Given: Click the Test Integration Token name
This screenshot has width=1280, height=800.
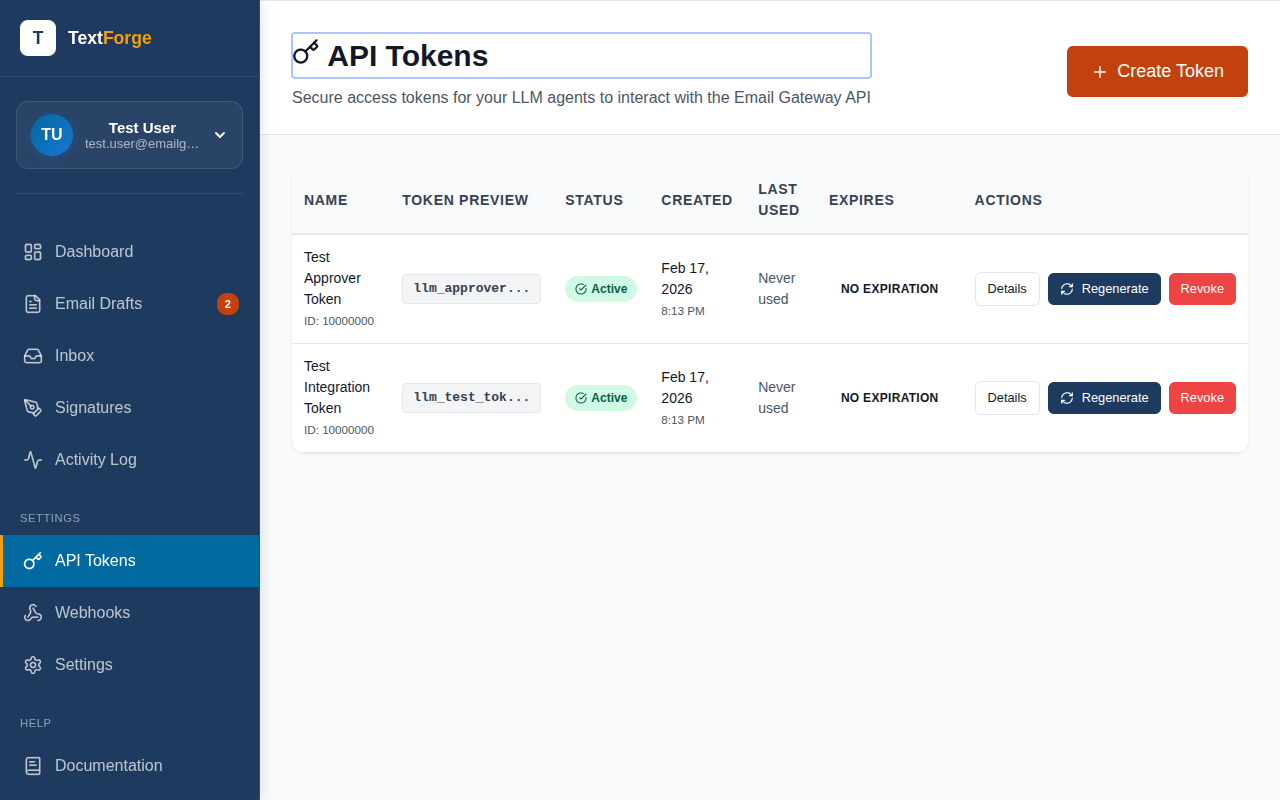Looking at the screenshot, I should point(337,387).
